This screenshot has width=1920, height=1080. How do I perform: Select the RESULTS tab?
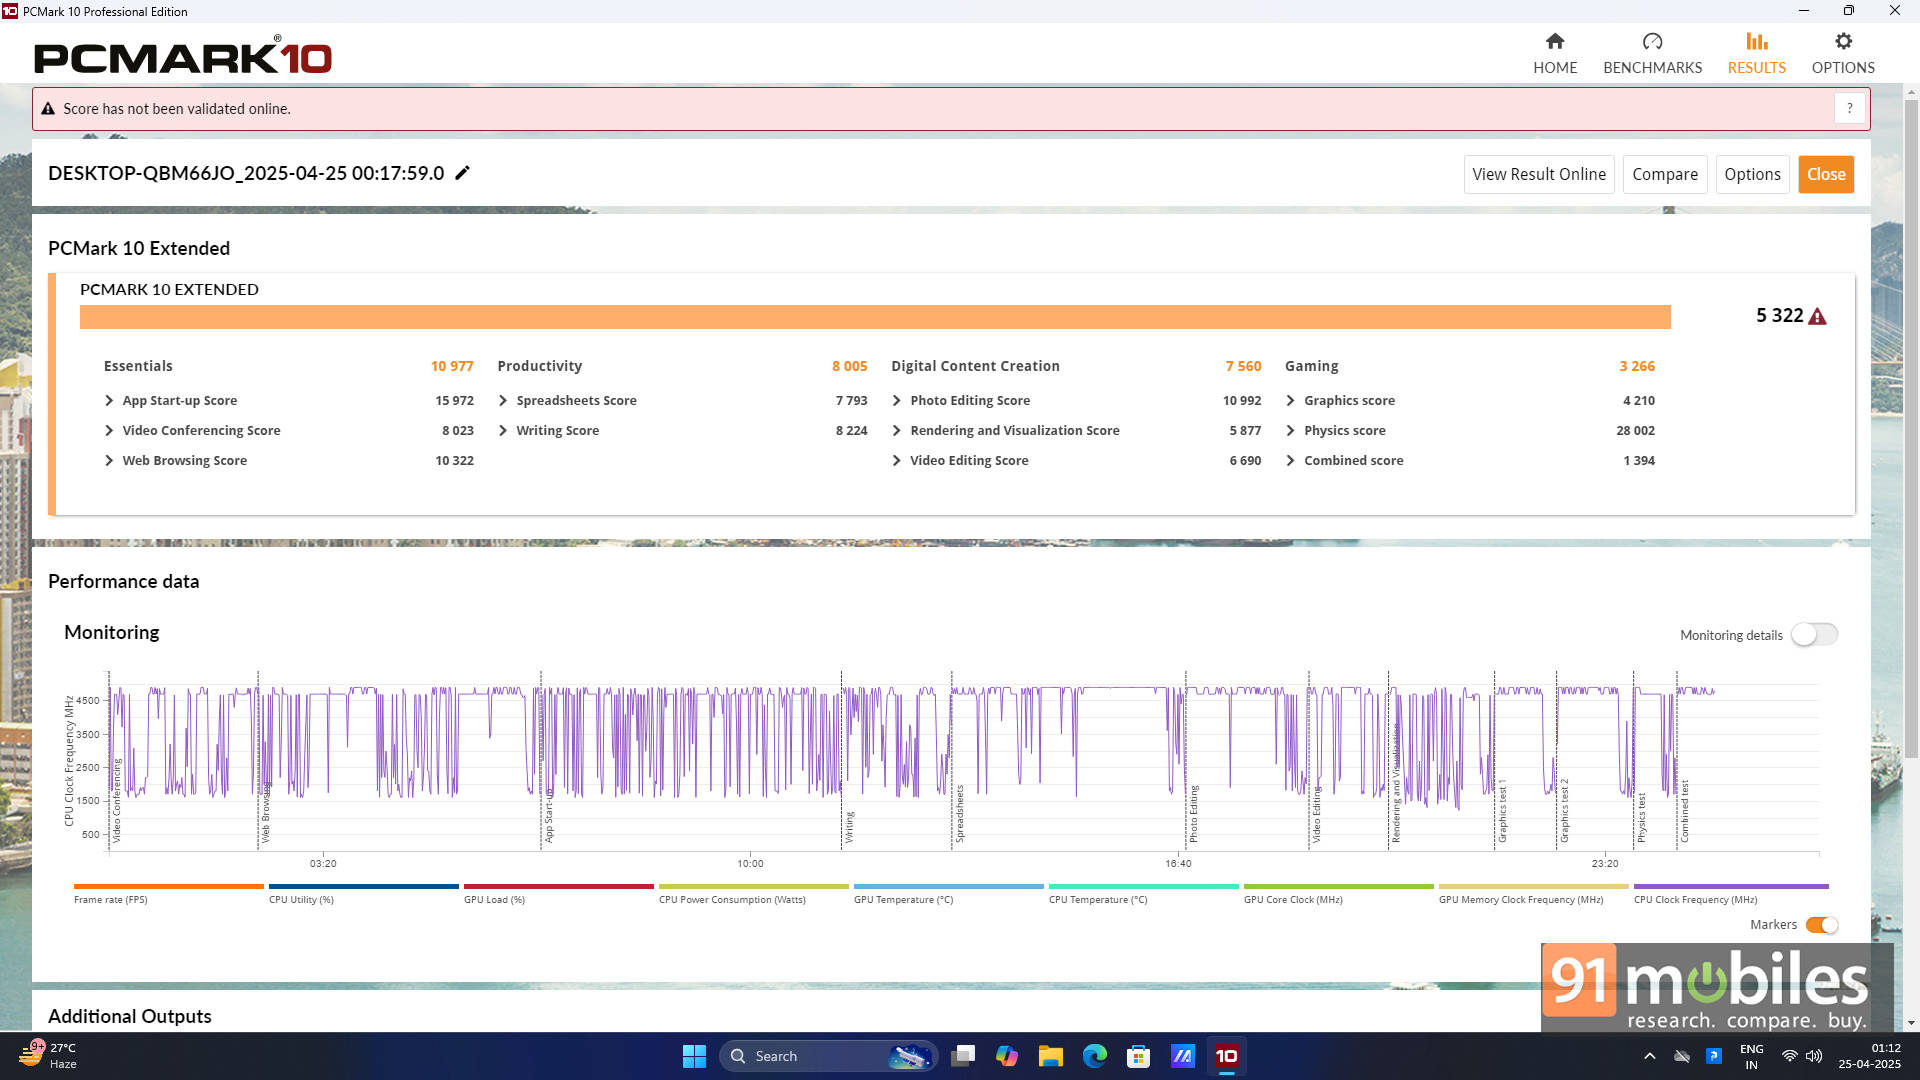pos(1756,53)
